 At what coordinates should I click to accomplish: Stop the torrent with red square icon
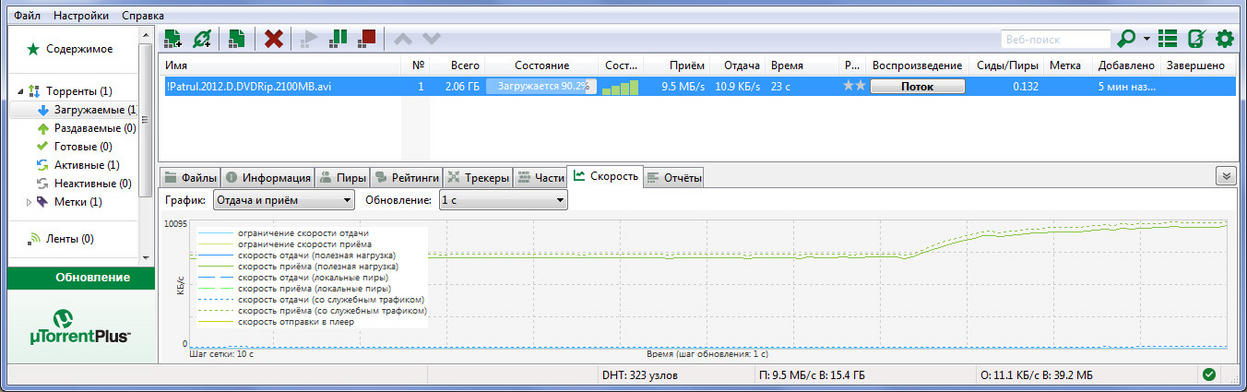367,39
